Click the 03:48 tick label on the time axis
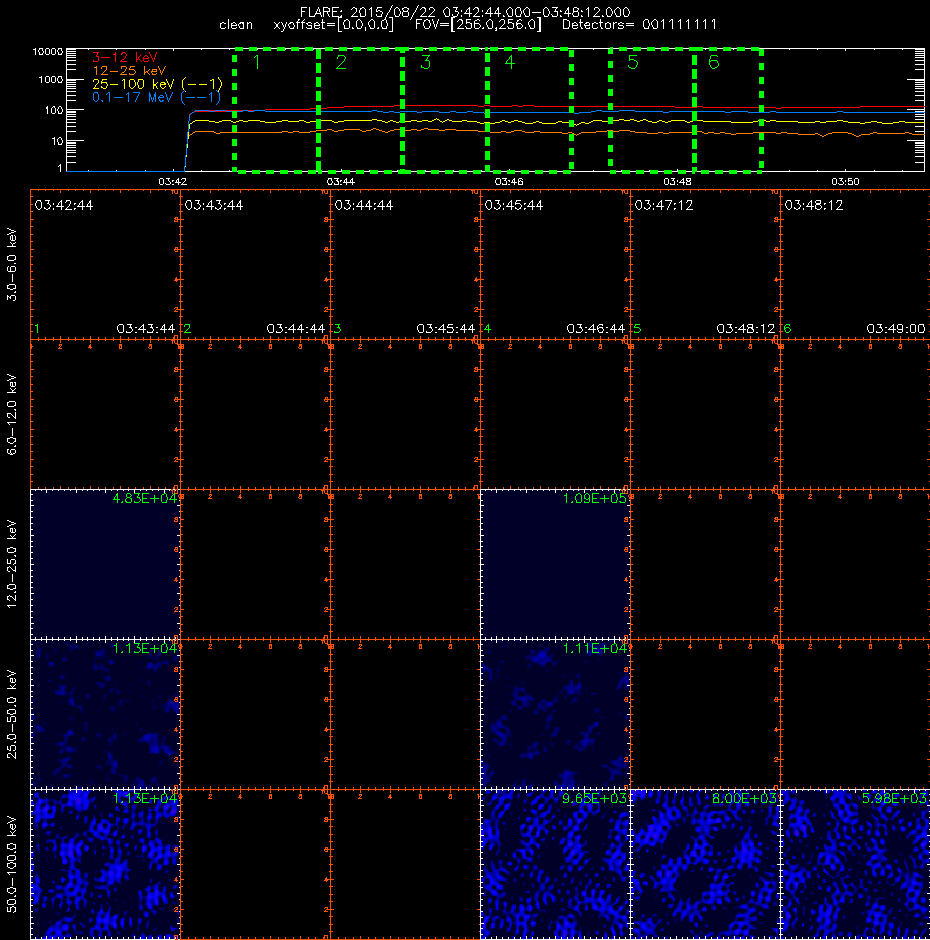Image resolution: width=930 pixels, height=940 pixels. (x=677, y=182)
